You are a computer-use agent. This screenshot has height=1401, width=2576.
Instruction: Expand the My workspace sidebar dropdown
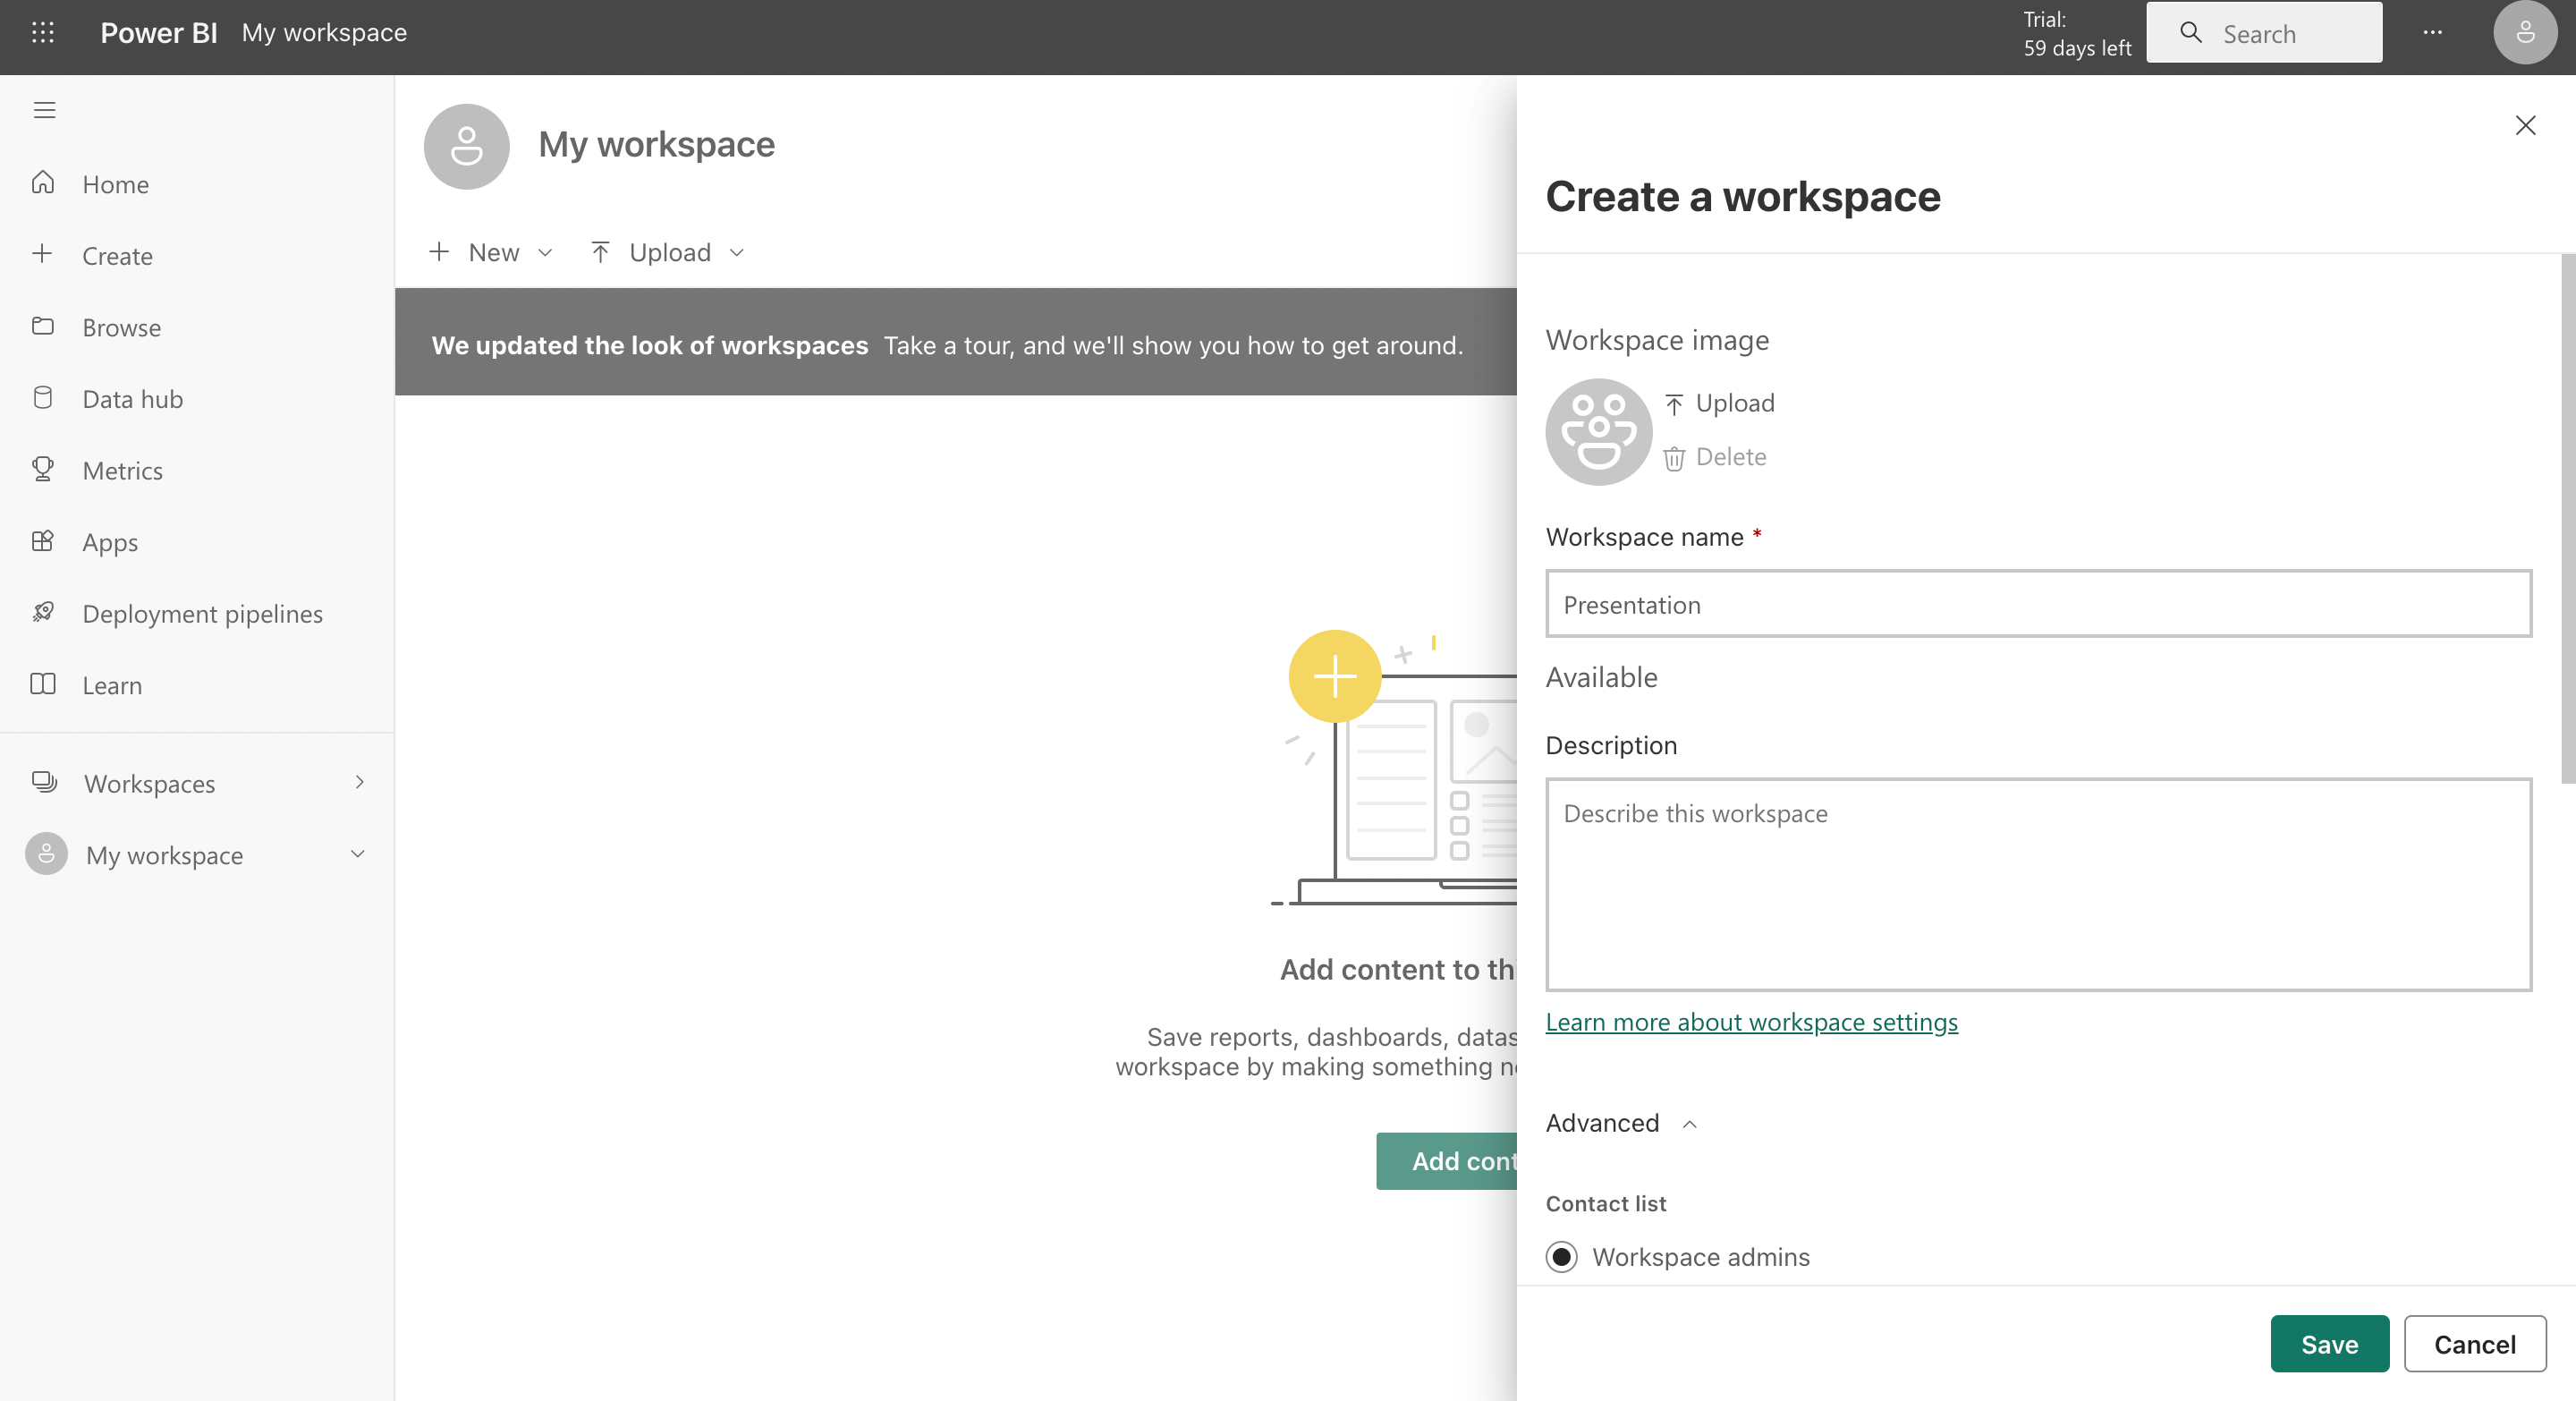click(357, 854)
